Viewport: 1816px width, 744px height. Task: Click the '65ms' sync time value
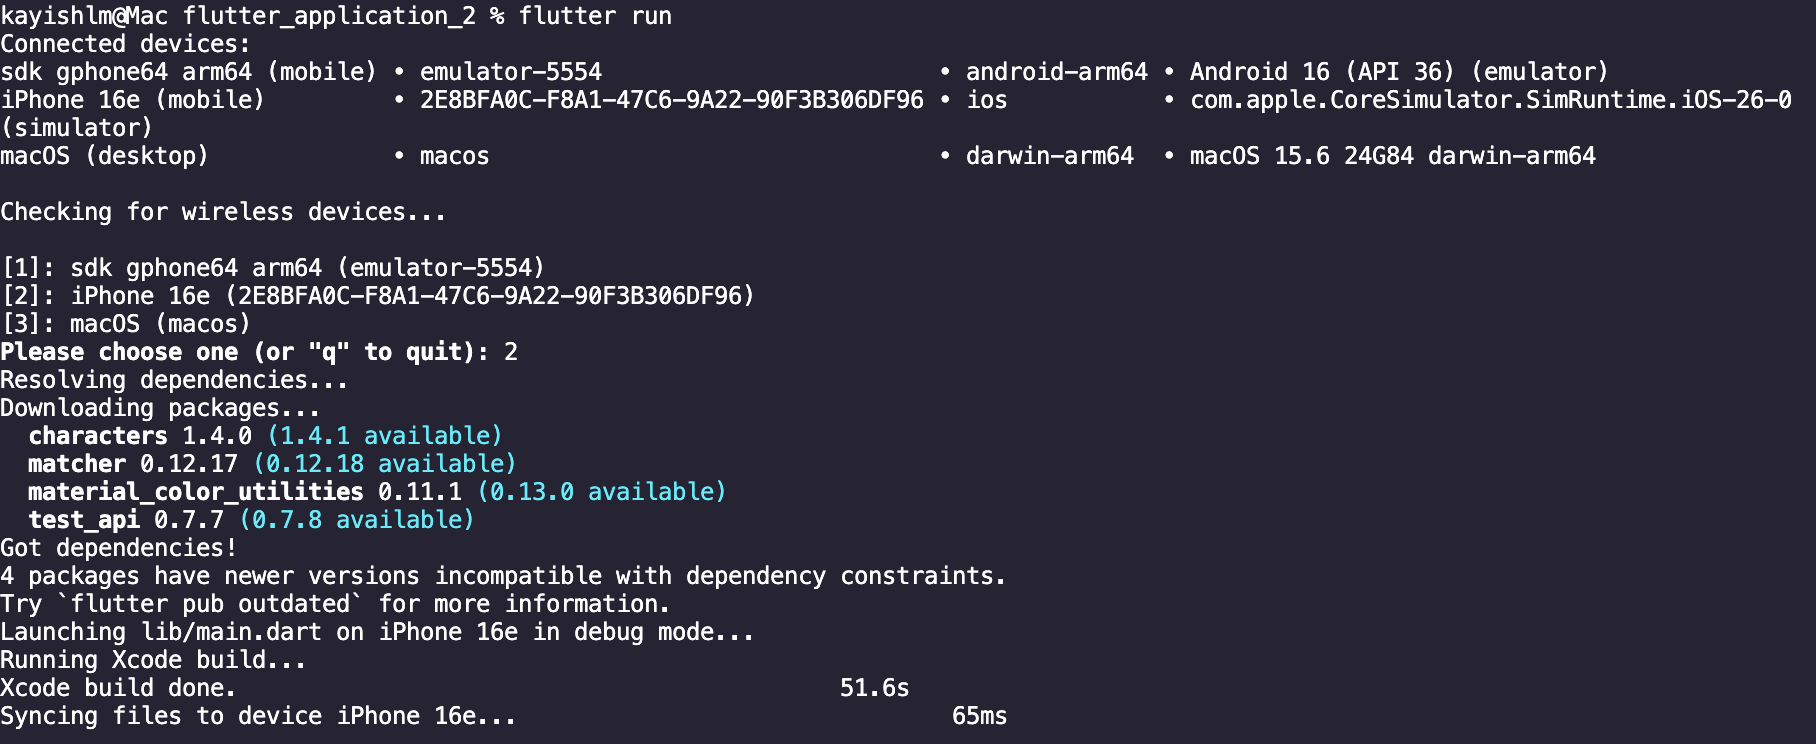click(x=979, y=716)
